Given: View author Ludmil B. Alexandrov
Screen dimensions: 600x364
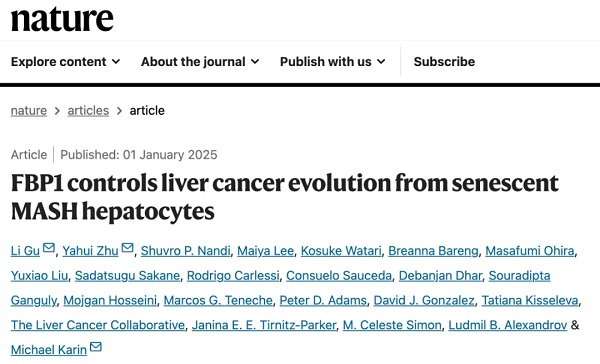Looking at the screenshot, I should coord(507,325).
